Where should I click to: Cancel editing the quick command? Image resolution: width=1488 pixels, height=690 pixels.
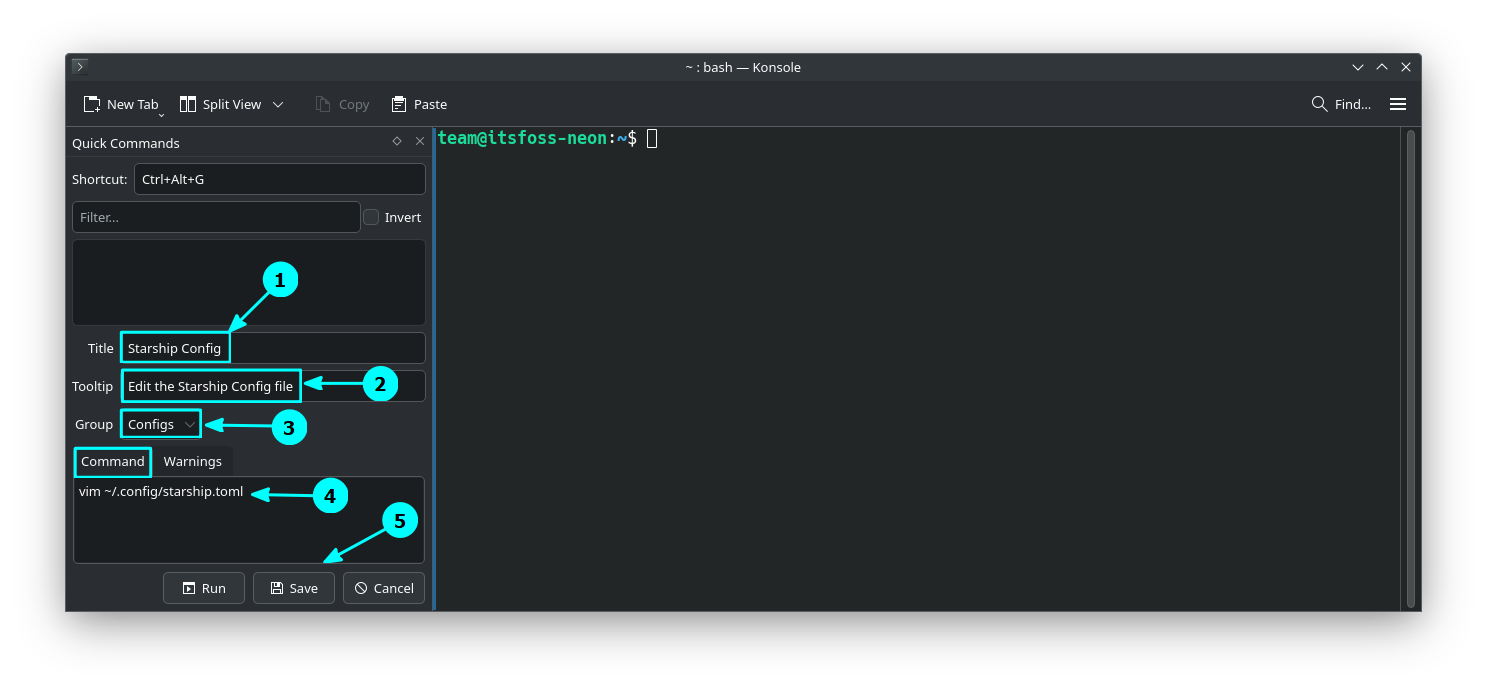pos(384,588)
